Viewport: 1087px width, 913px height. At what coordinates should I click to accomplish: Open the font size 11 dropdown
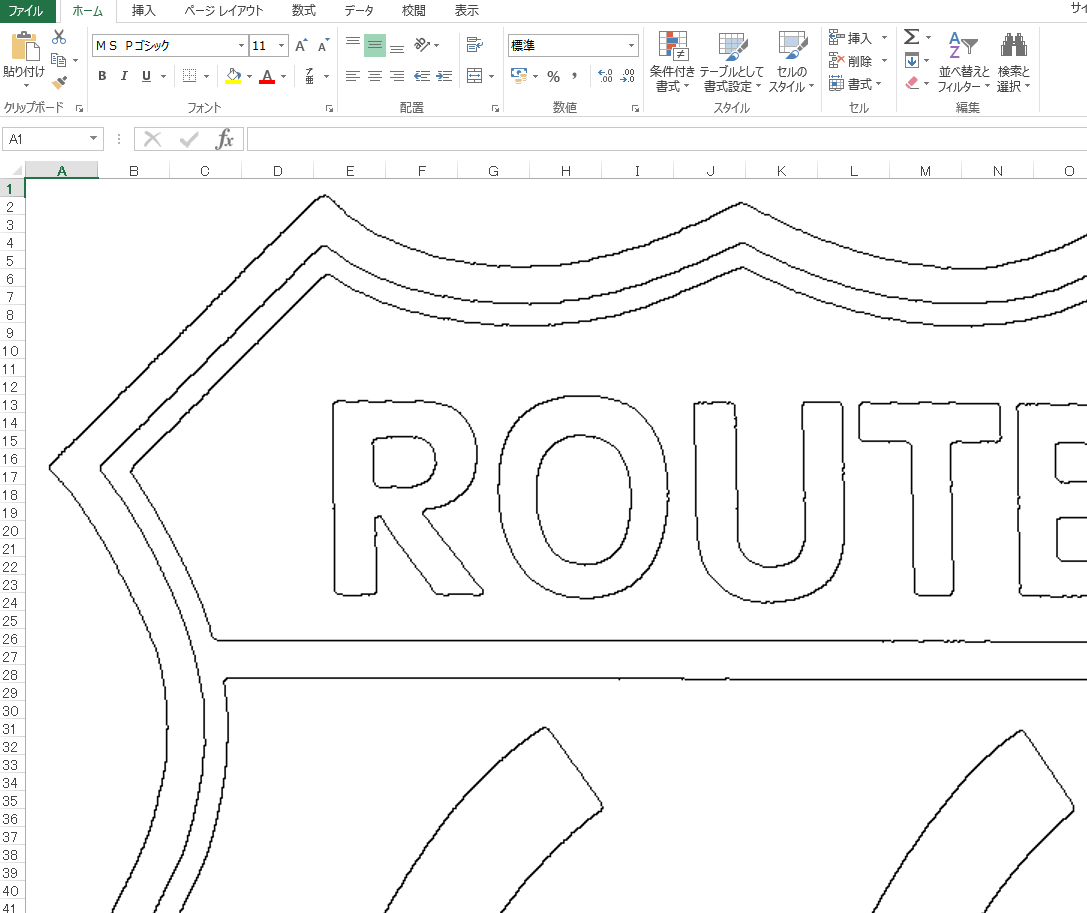(281, 46)
